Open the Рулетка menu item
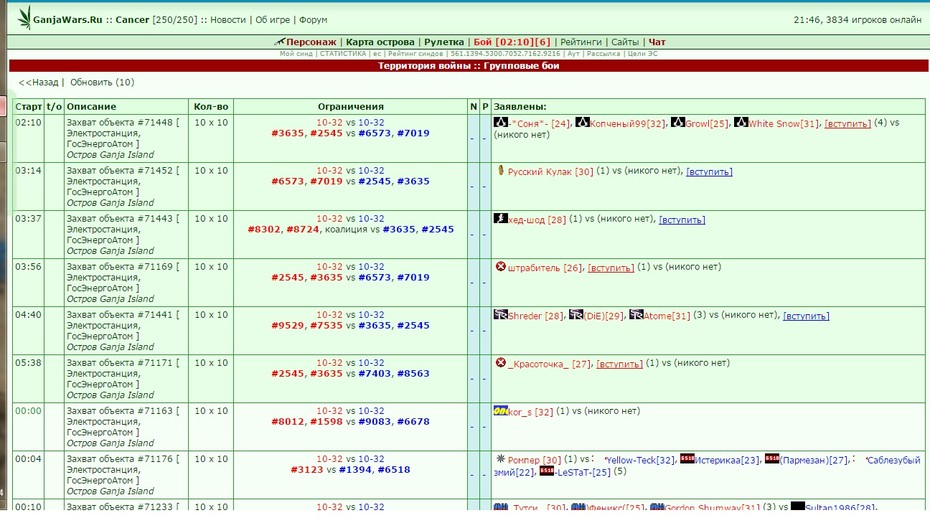Image resolution: width=930 pixels, height=523 pixels. (x=444, y=42)
